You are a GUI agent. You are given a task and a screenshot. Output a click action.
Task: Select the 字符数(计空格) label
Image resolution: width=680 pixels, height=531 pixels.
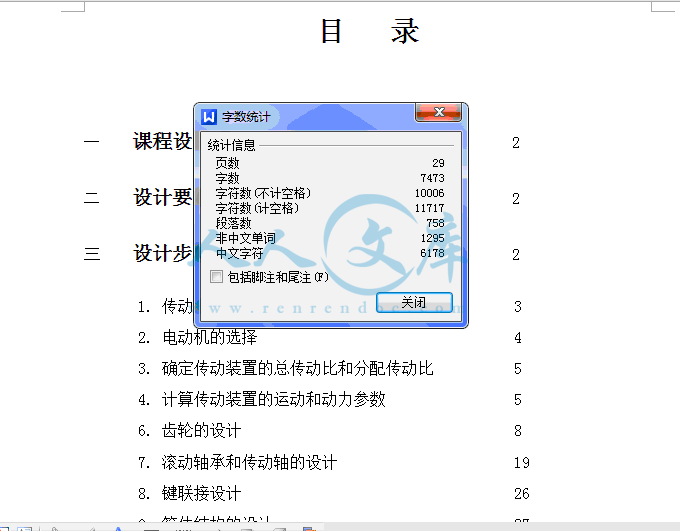click(x=257, y=208)
